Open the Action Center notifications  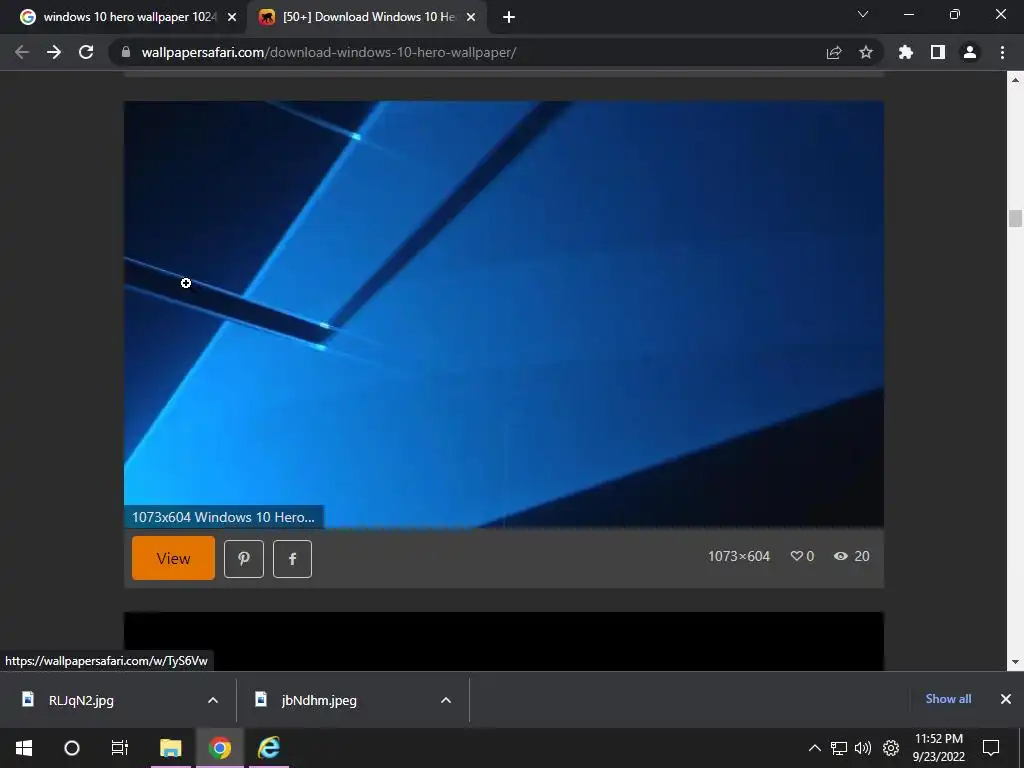click(x=991, y=748)
